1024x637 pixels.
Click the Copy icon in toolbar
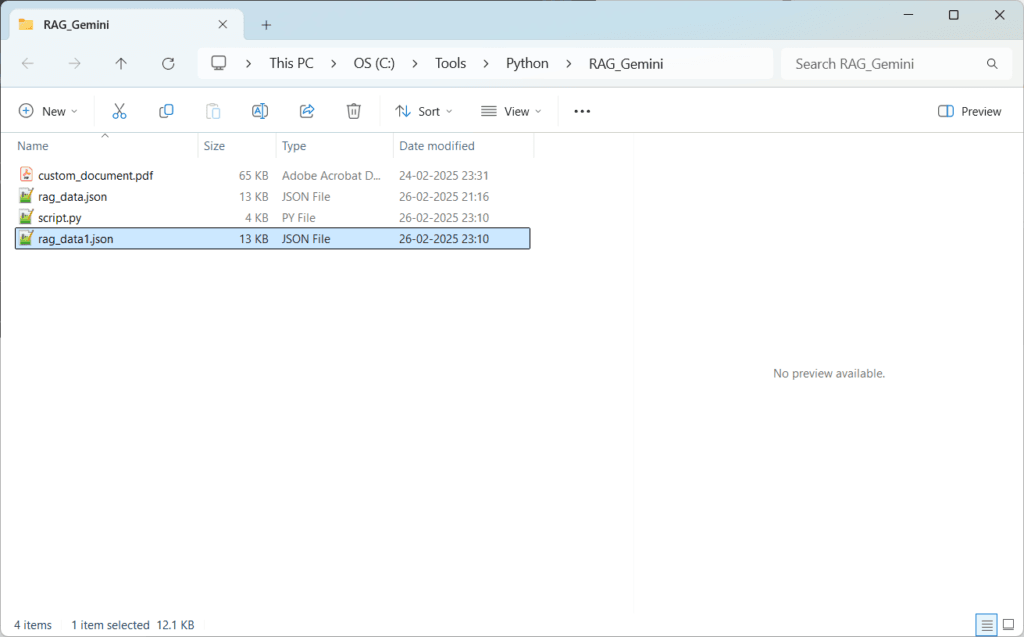click(166, 112)
